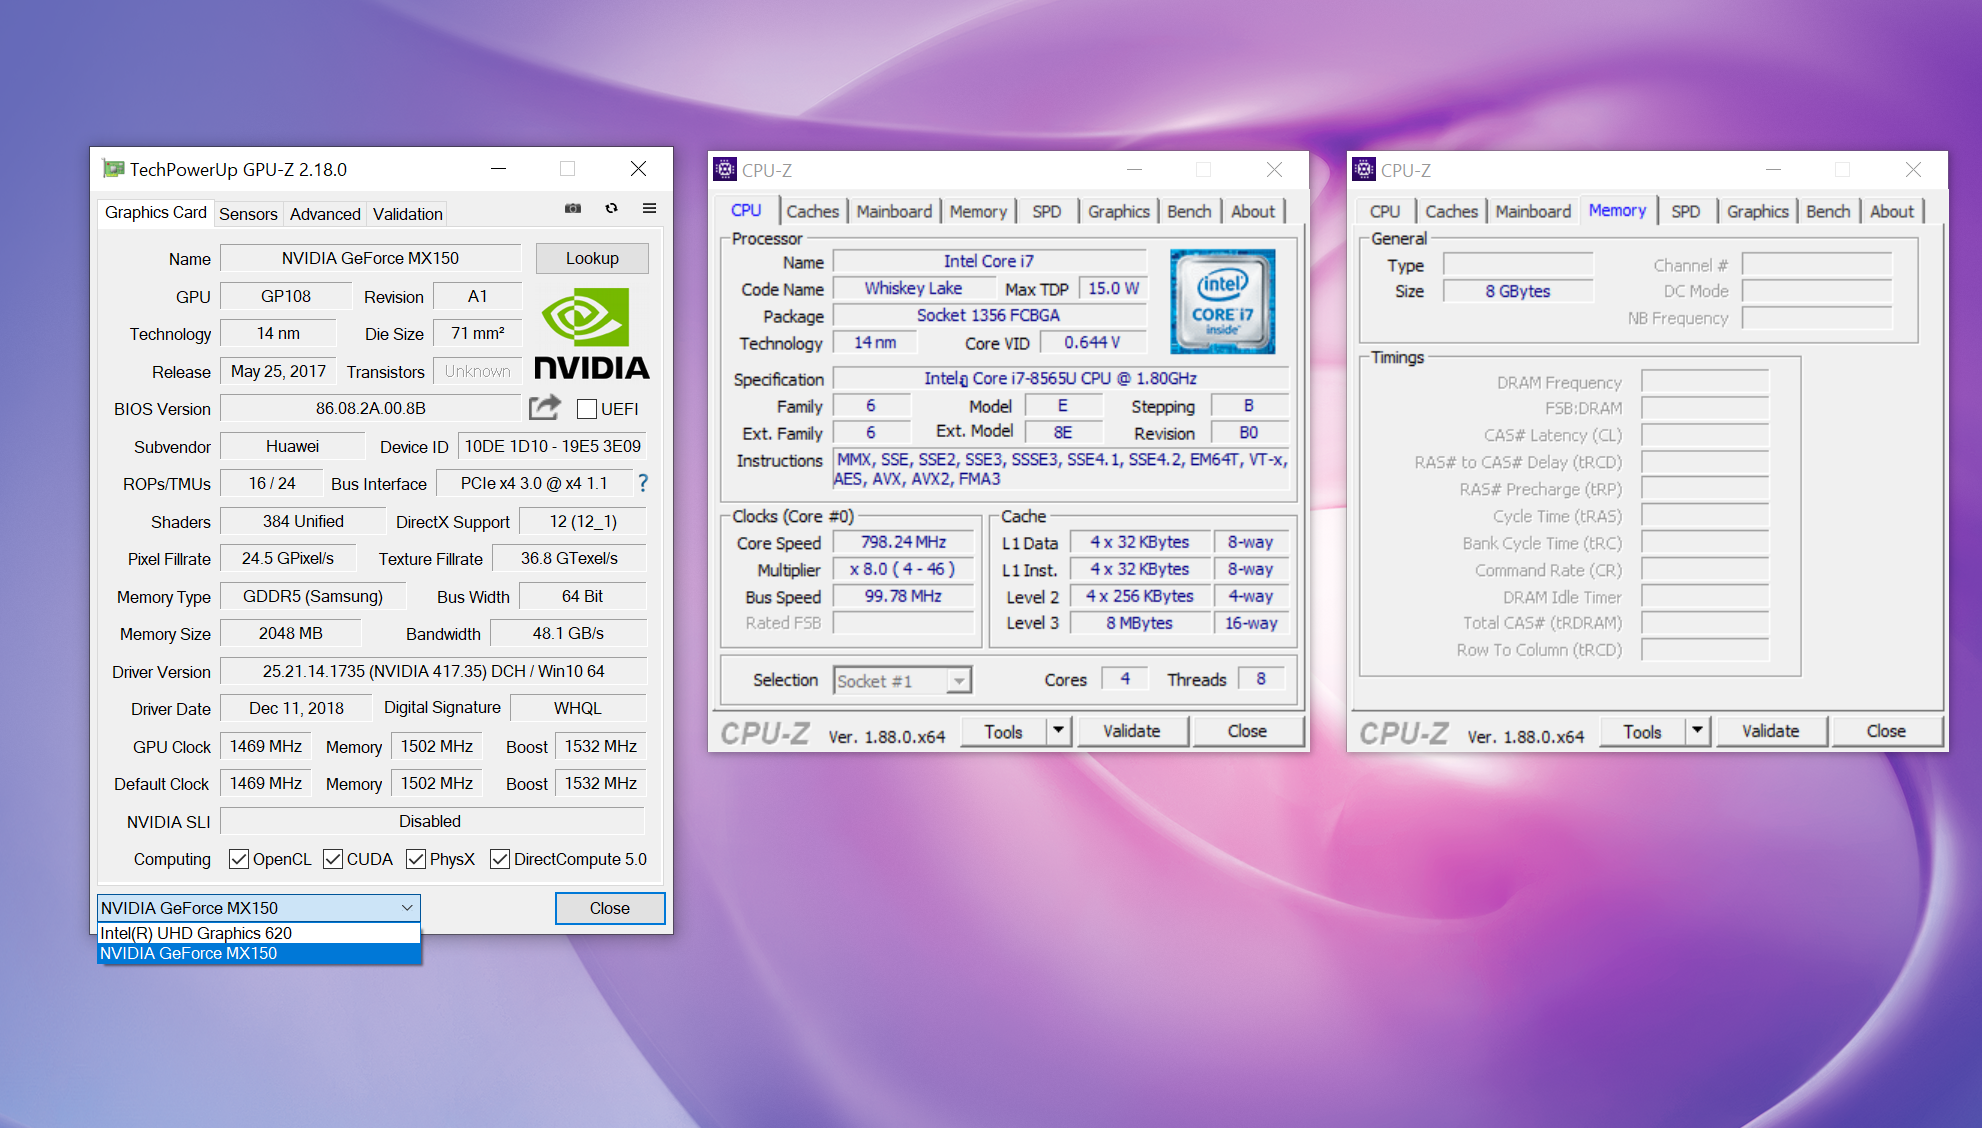Open SPD tab in right CPU-Z window

(1686, 211)
